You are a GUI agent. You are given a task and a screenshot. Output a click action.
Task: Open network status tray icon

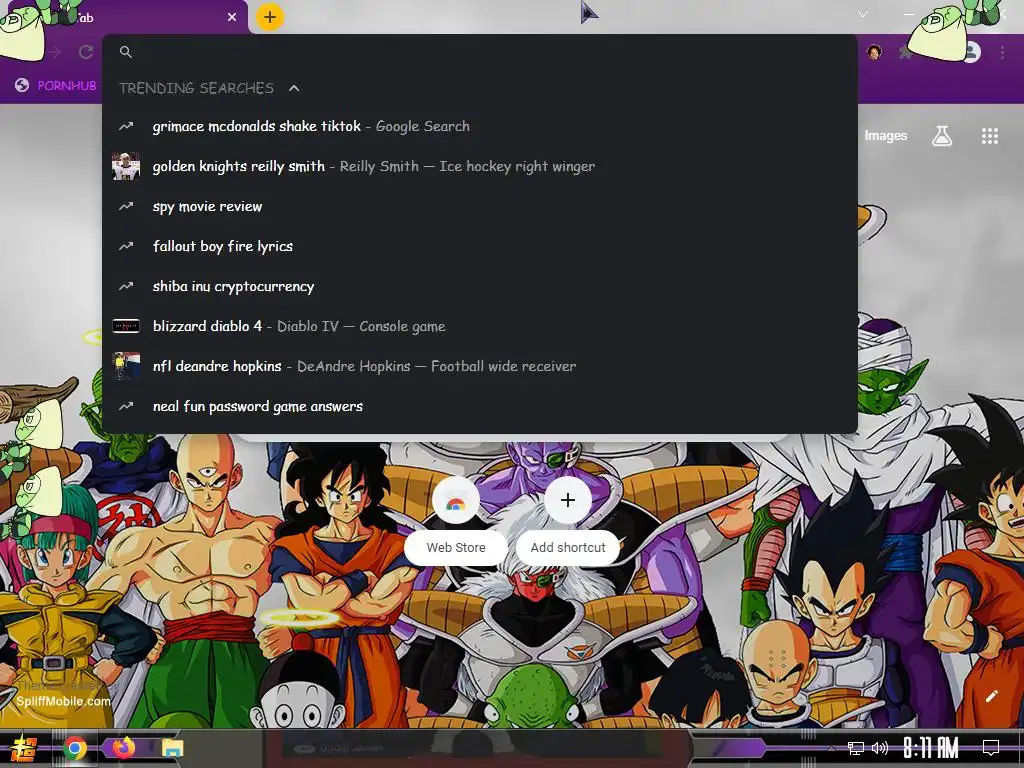tap(855, 748)
